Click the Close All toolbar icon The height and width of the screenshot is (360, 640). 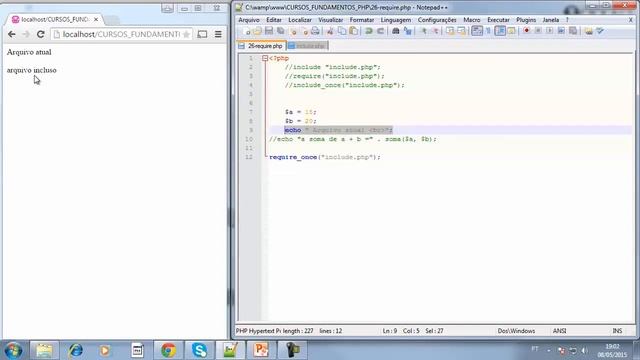click(x=304, y=31)
